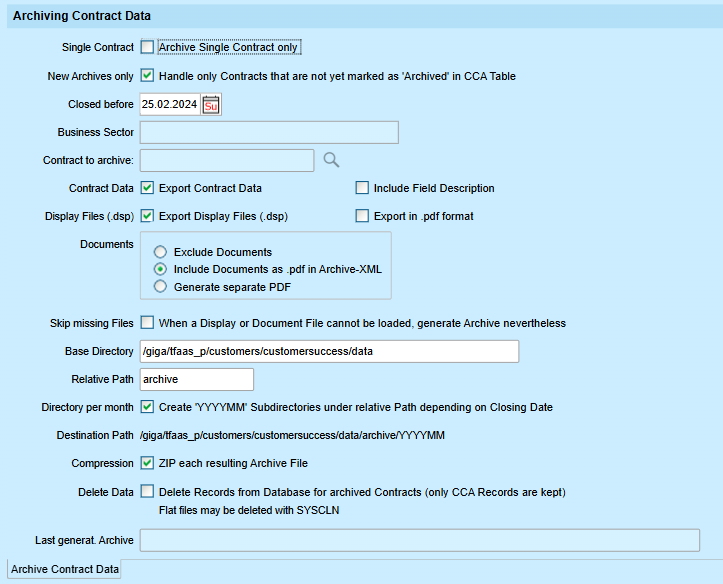Toggle Export Contract Data checkbox
Viewport: 723px width, 584px height.
pyautogui.click(x=147, y=188)
